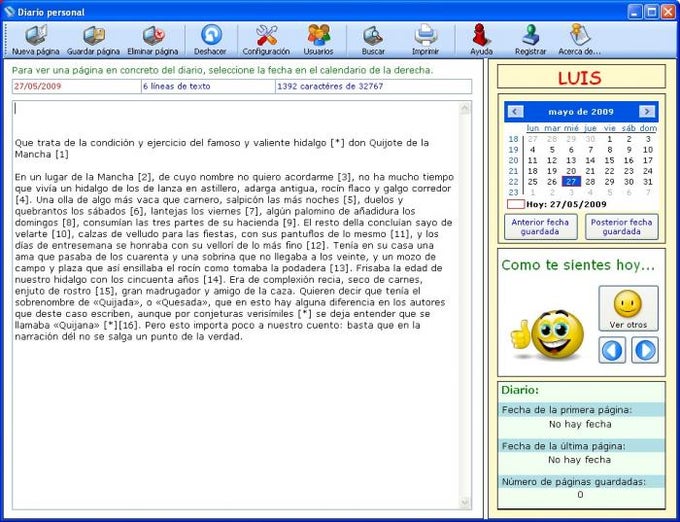Select May 10 in calendar
Screen dimensions: 680x522
pos(648,150)
